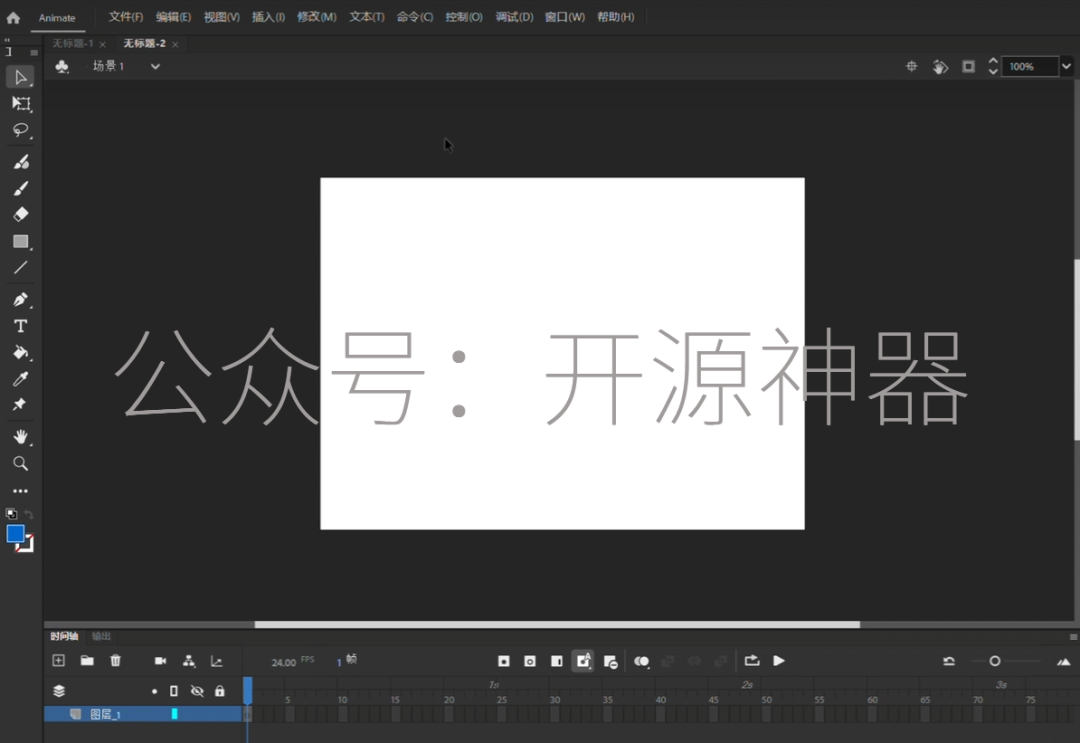Screen dimensions: 1080x743
Task: Open the 窗口(W) menu
Action: 565,17
